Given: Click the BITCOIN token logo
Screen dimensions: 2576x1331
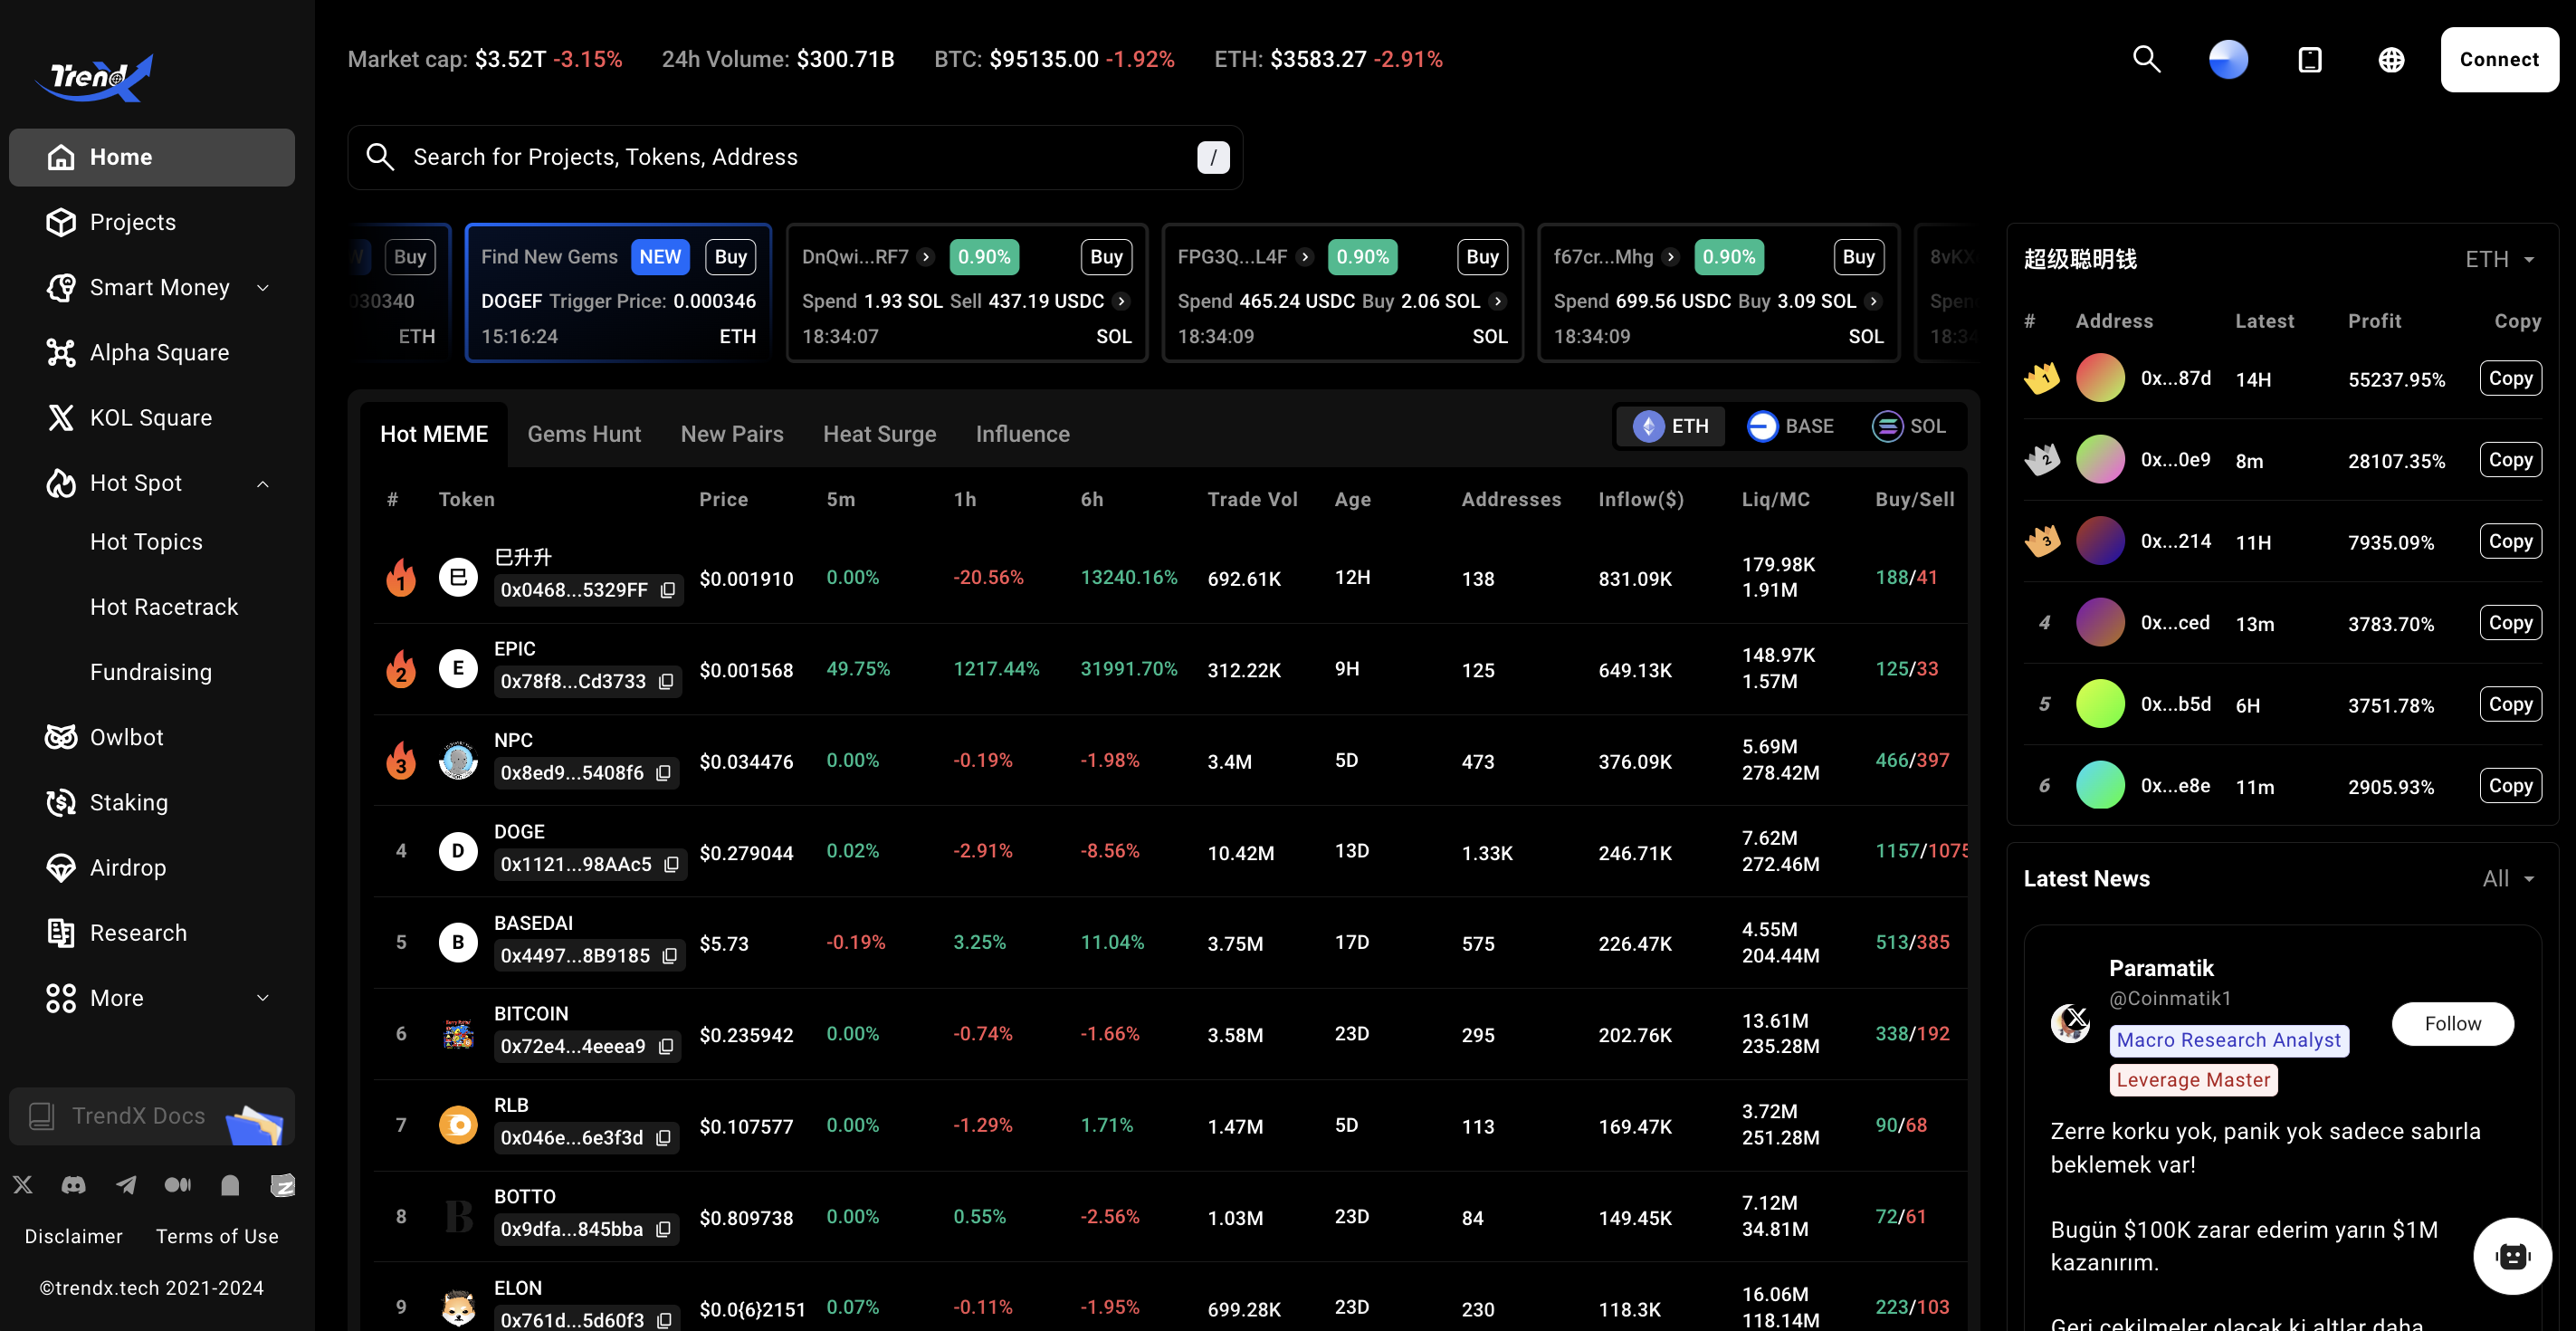Looking at the screenshot, I should [458, 1033].
